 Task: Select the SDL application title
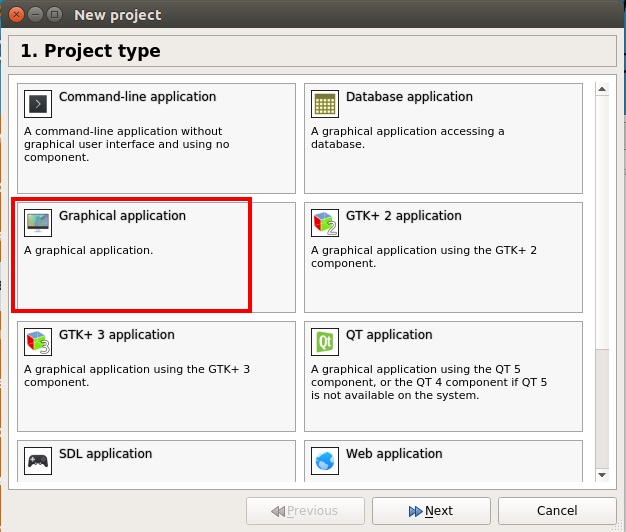tap(106, 453)
